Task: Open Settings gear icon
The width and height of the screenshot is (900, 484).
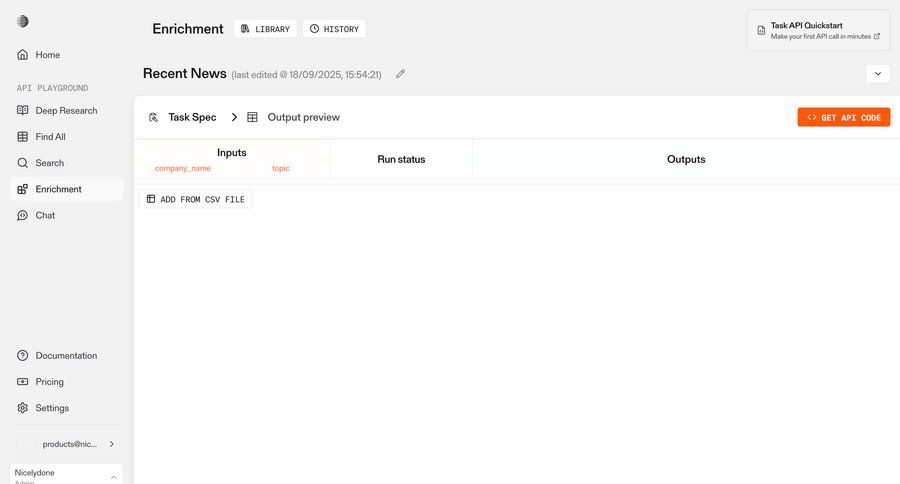Action: 23,408
